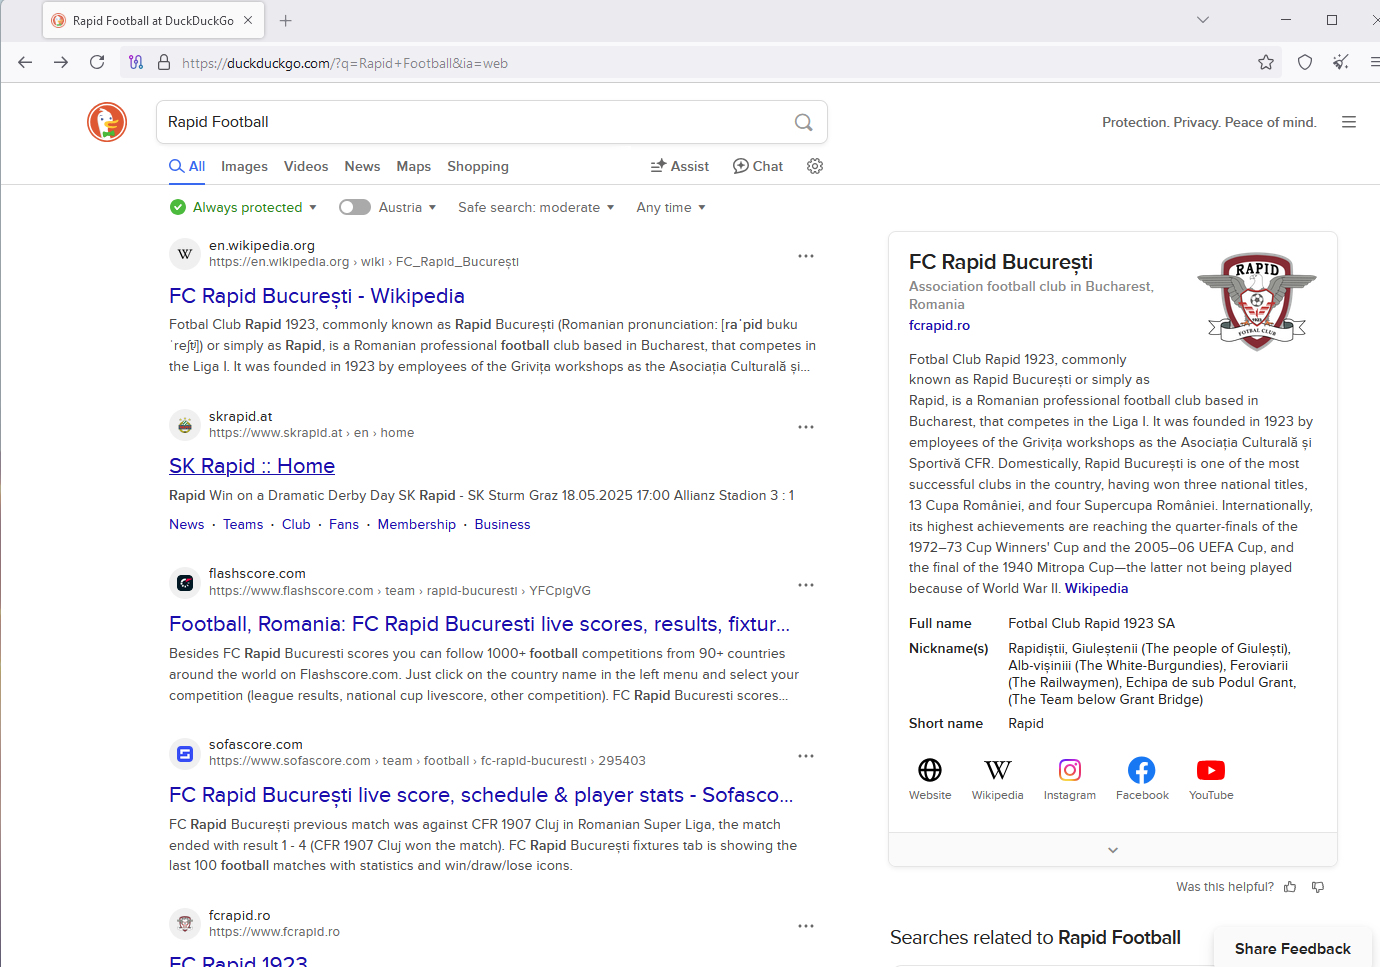The height and width of the screenshot is (967, 1380).
Task: Open the list all tabs dropdown
Action: point(1203,20)
